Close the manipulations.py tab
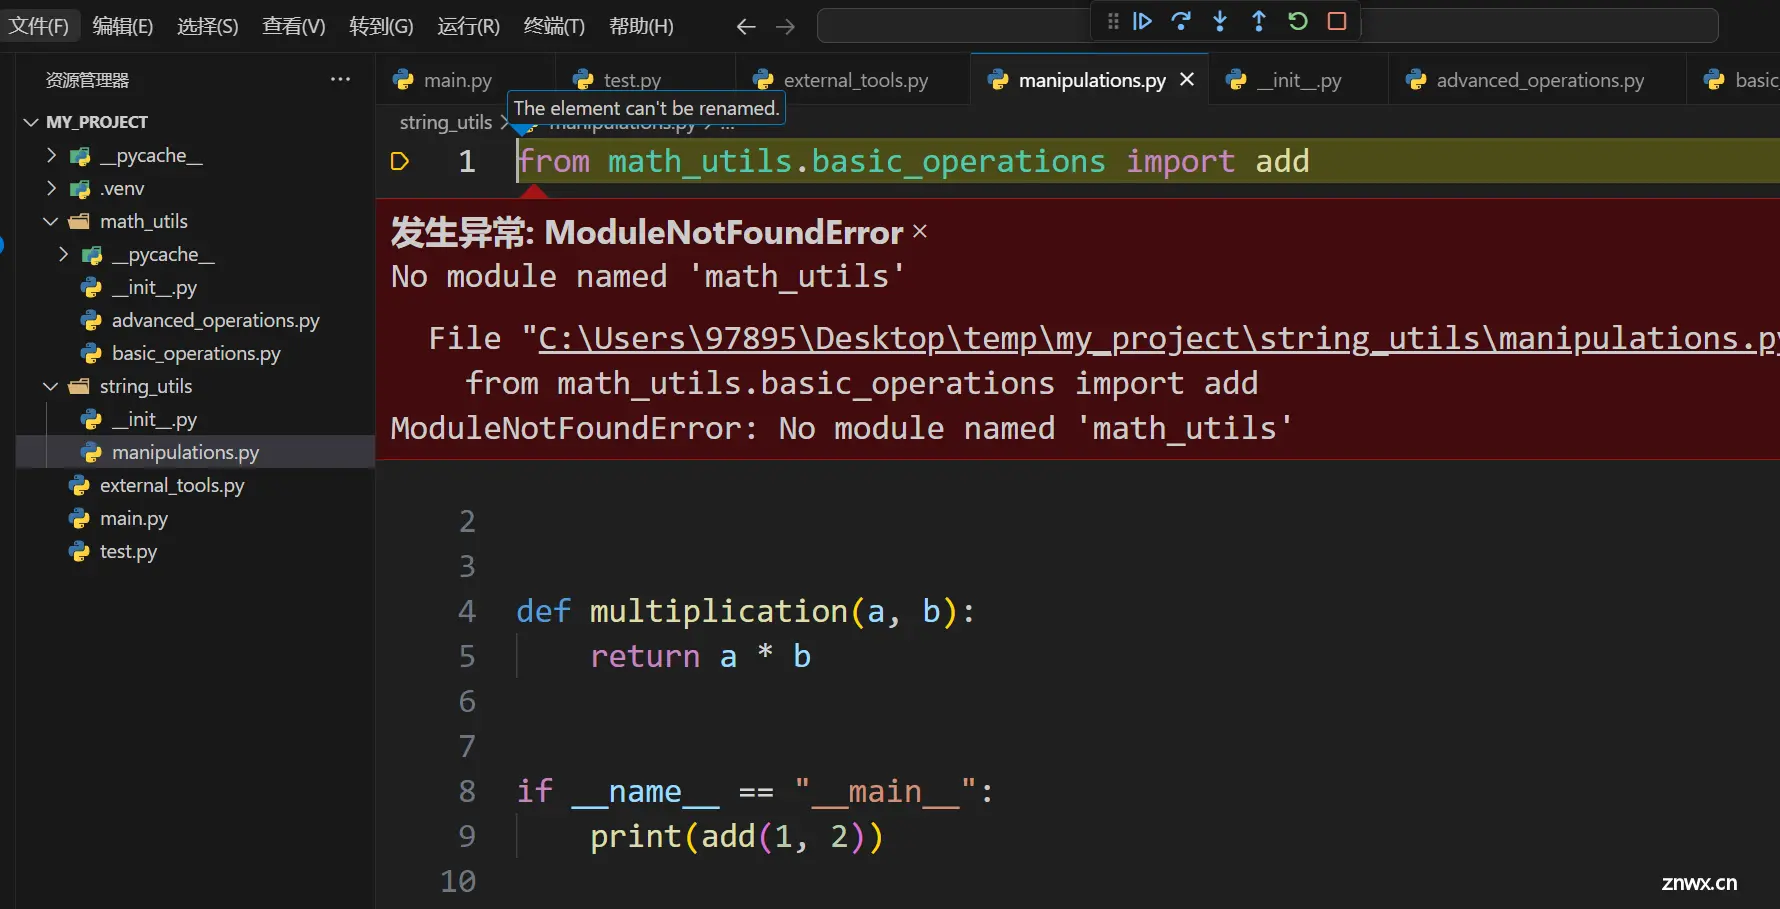 pyautogui.click(x=1187, y=79)
